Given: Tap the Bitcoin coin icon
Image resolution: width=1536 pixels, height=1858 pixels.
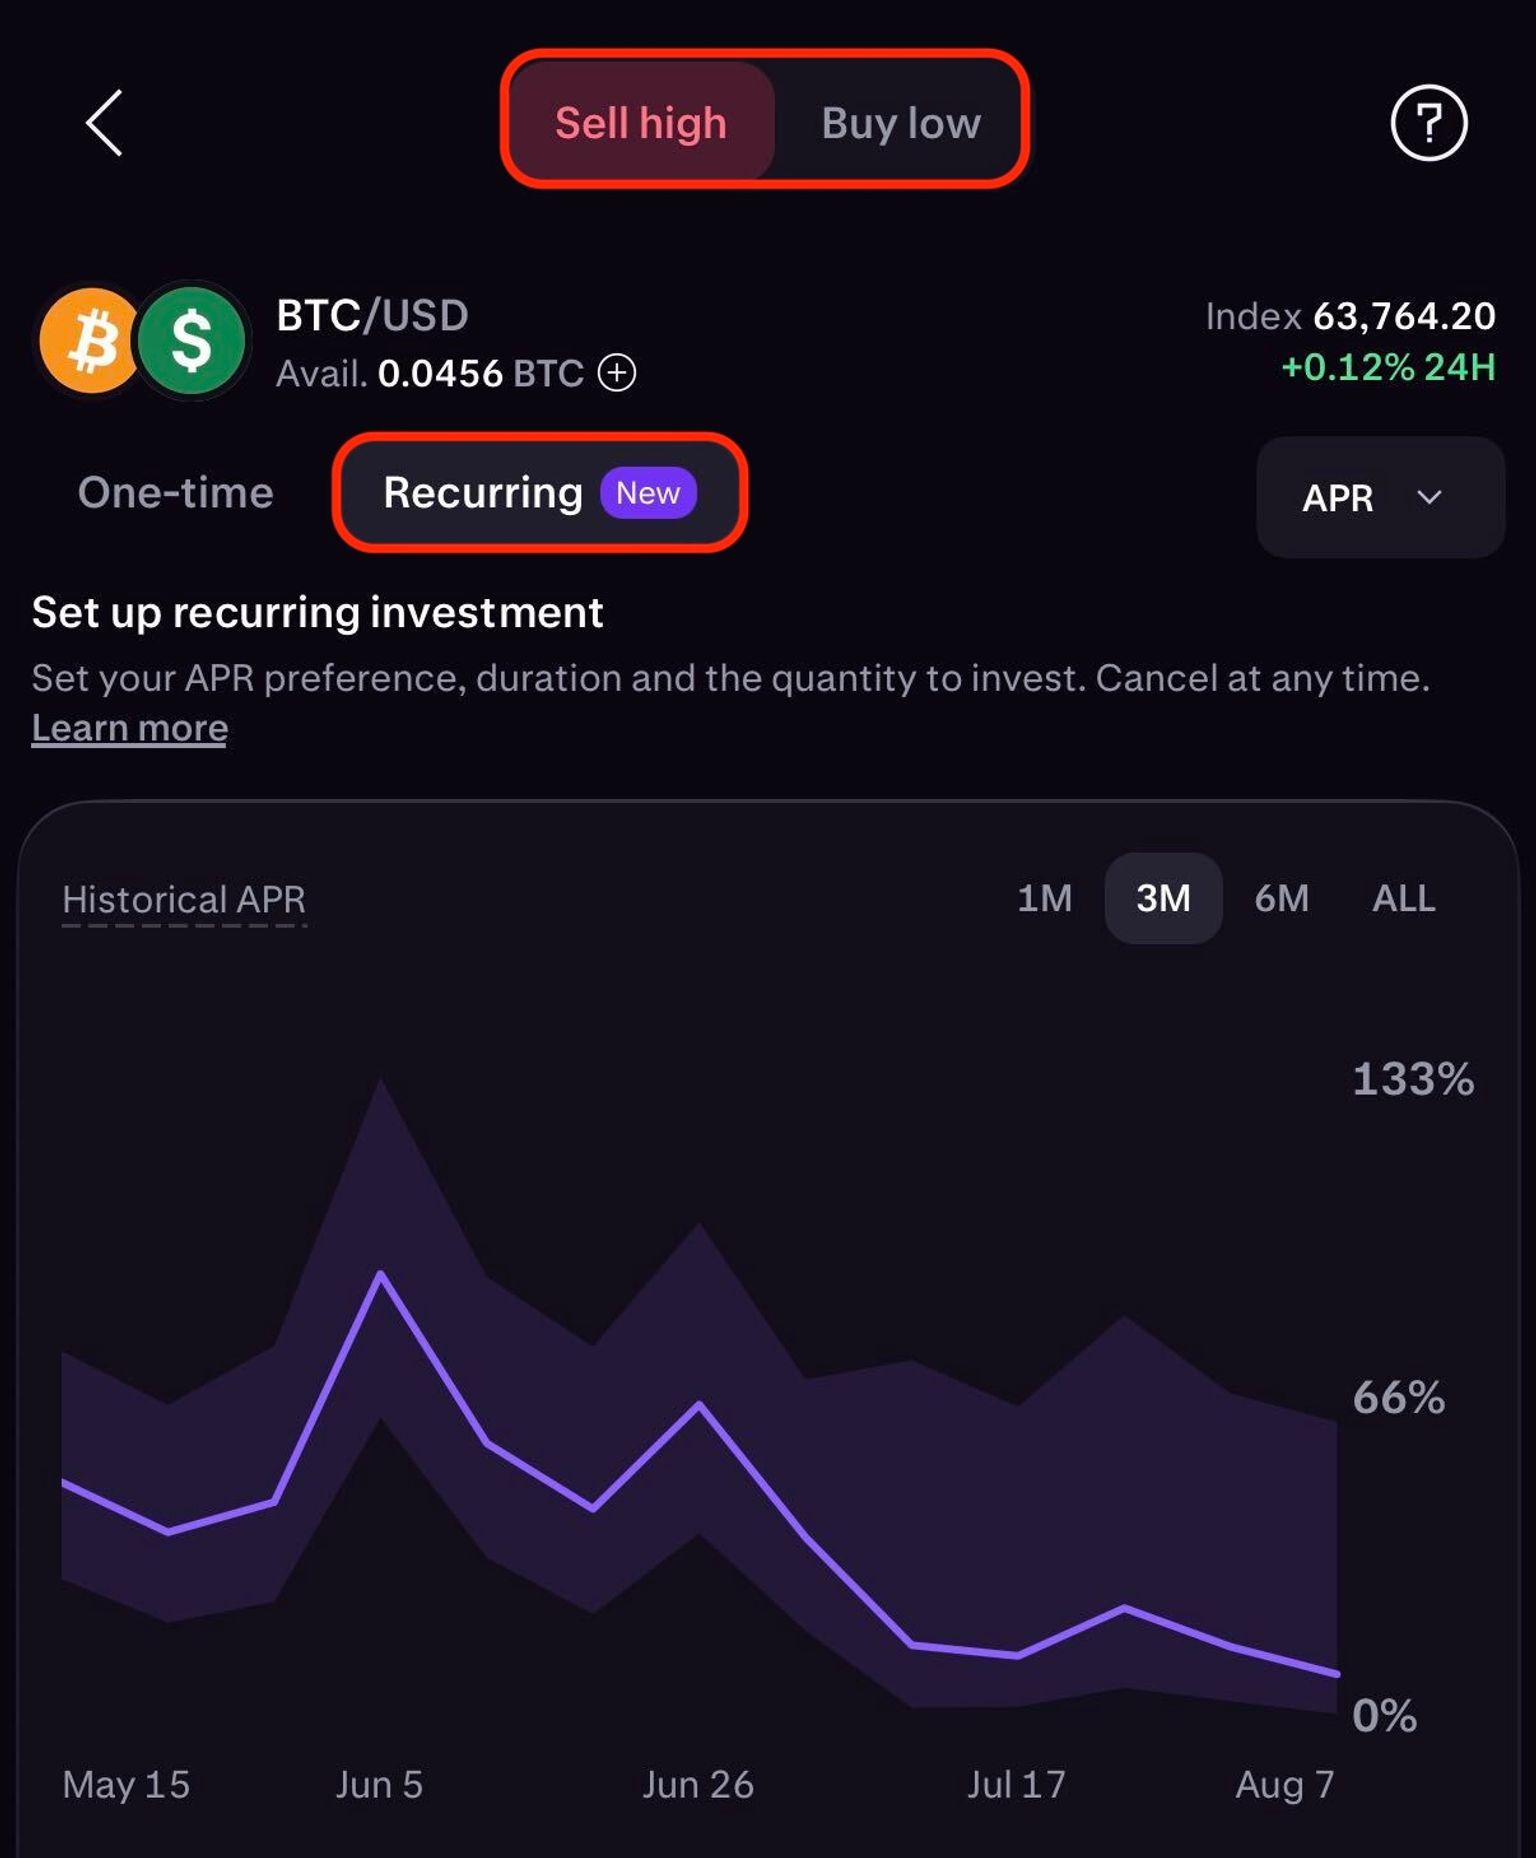Looking at the screenshot, I should click(x=90, y=340).
